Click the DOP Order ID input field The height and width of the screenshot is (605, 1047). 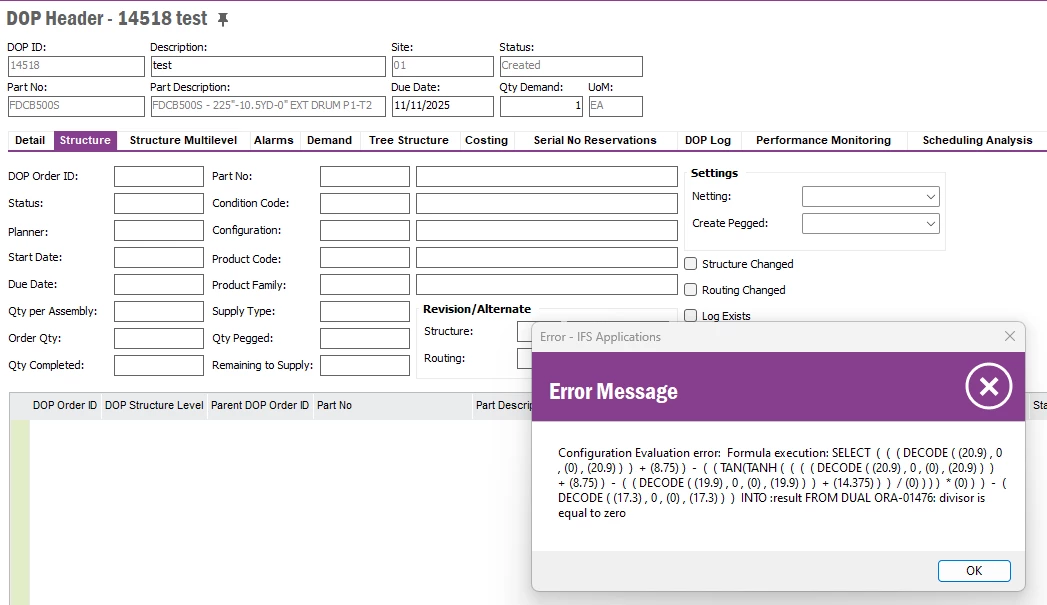click(x=159, y=176)
